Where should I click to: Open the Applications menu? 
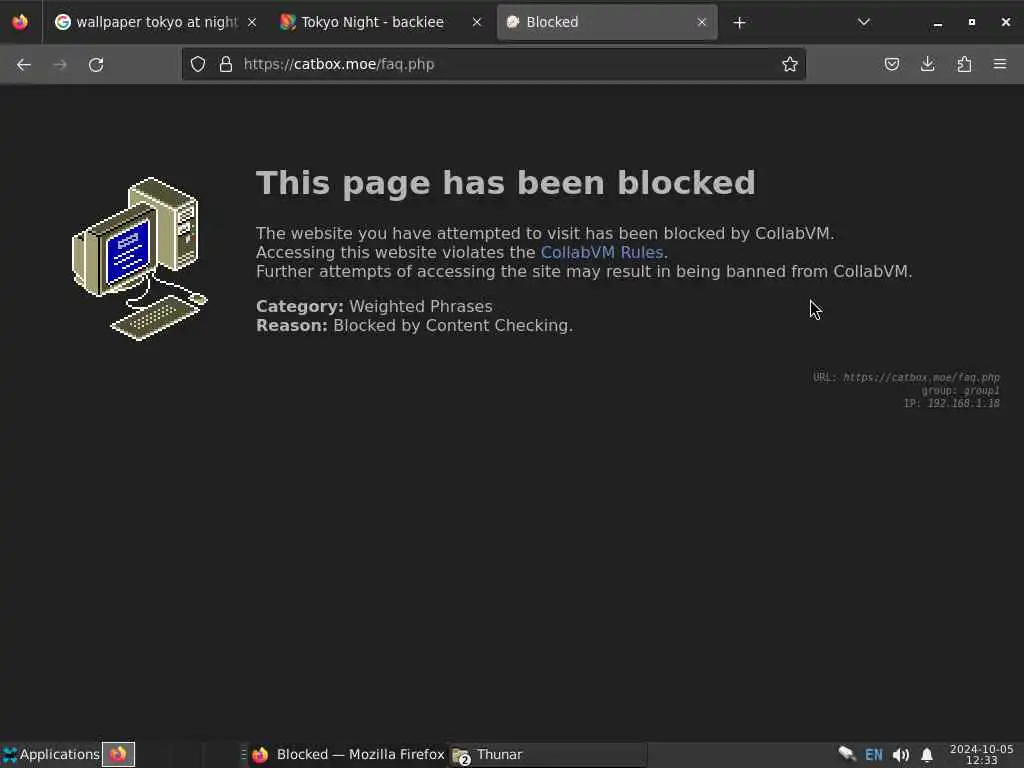pos(51,754)
